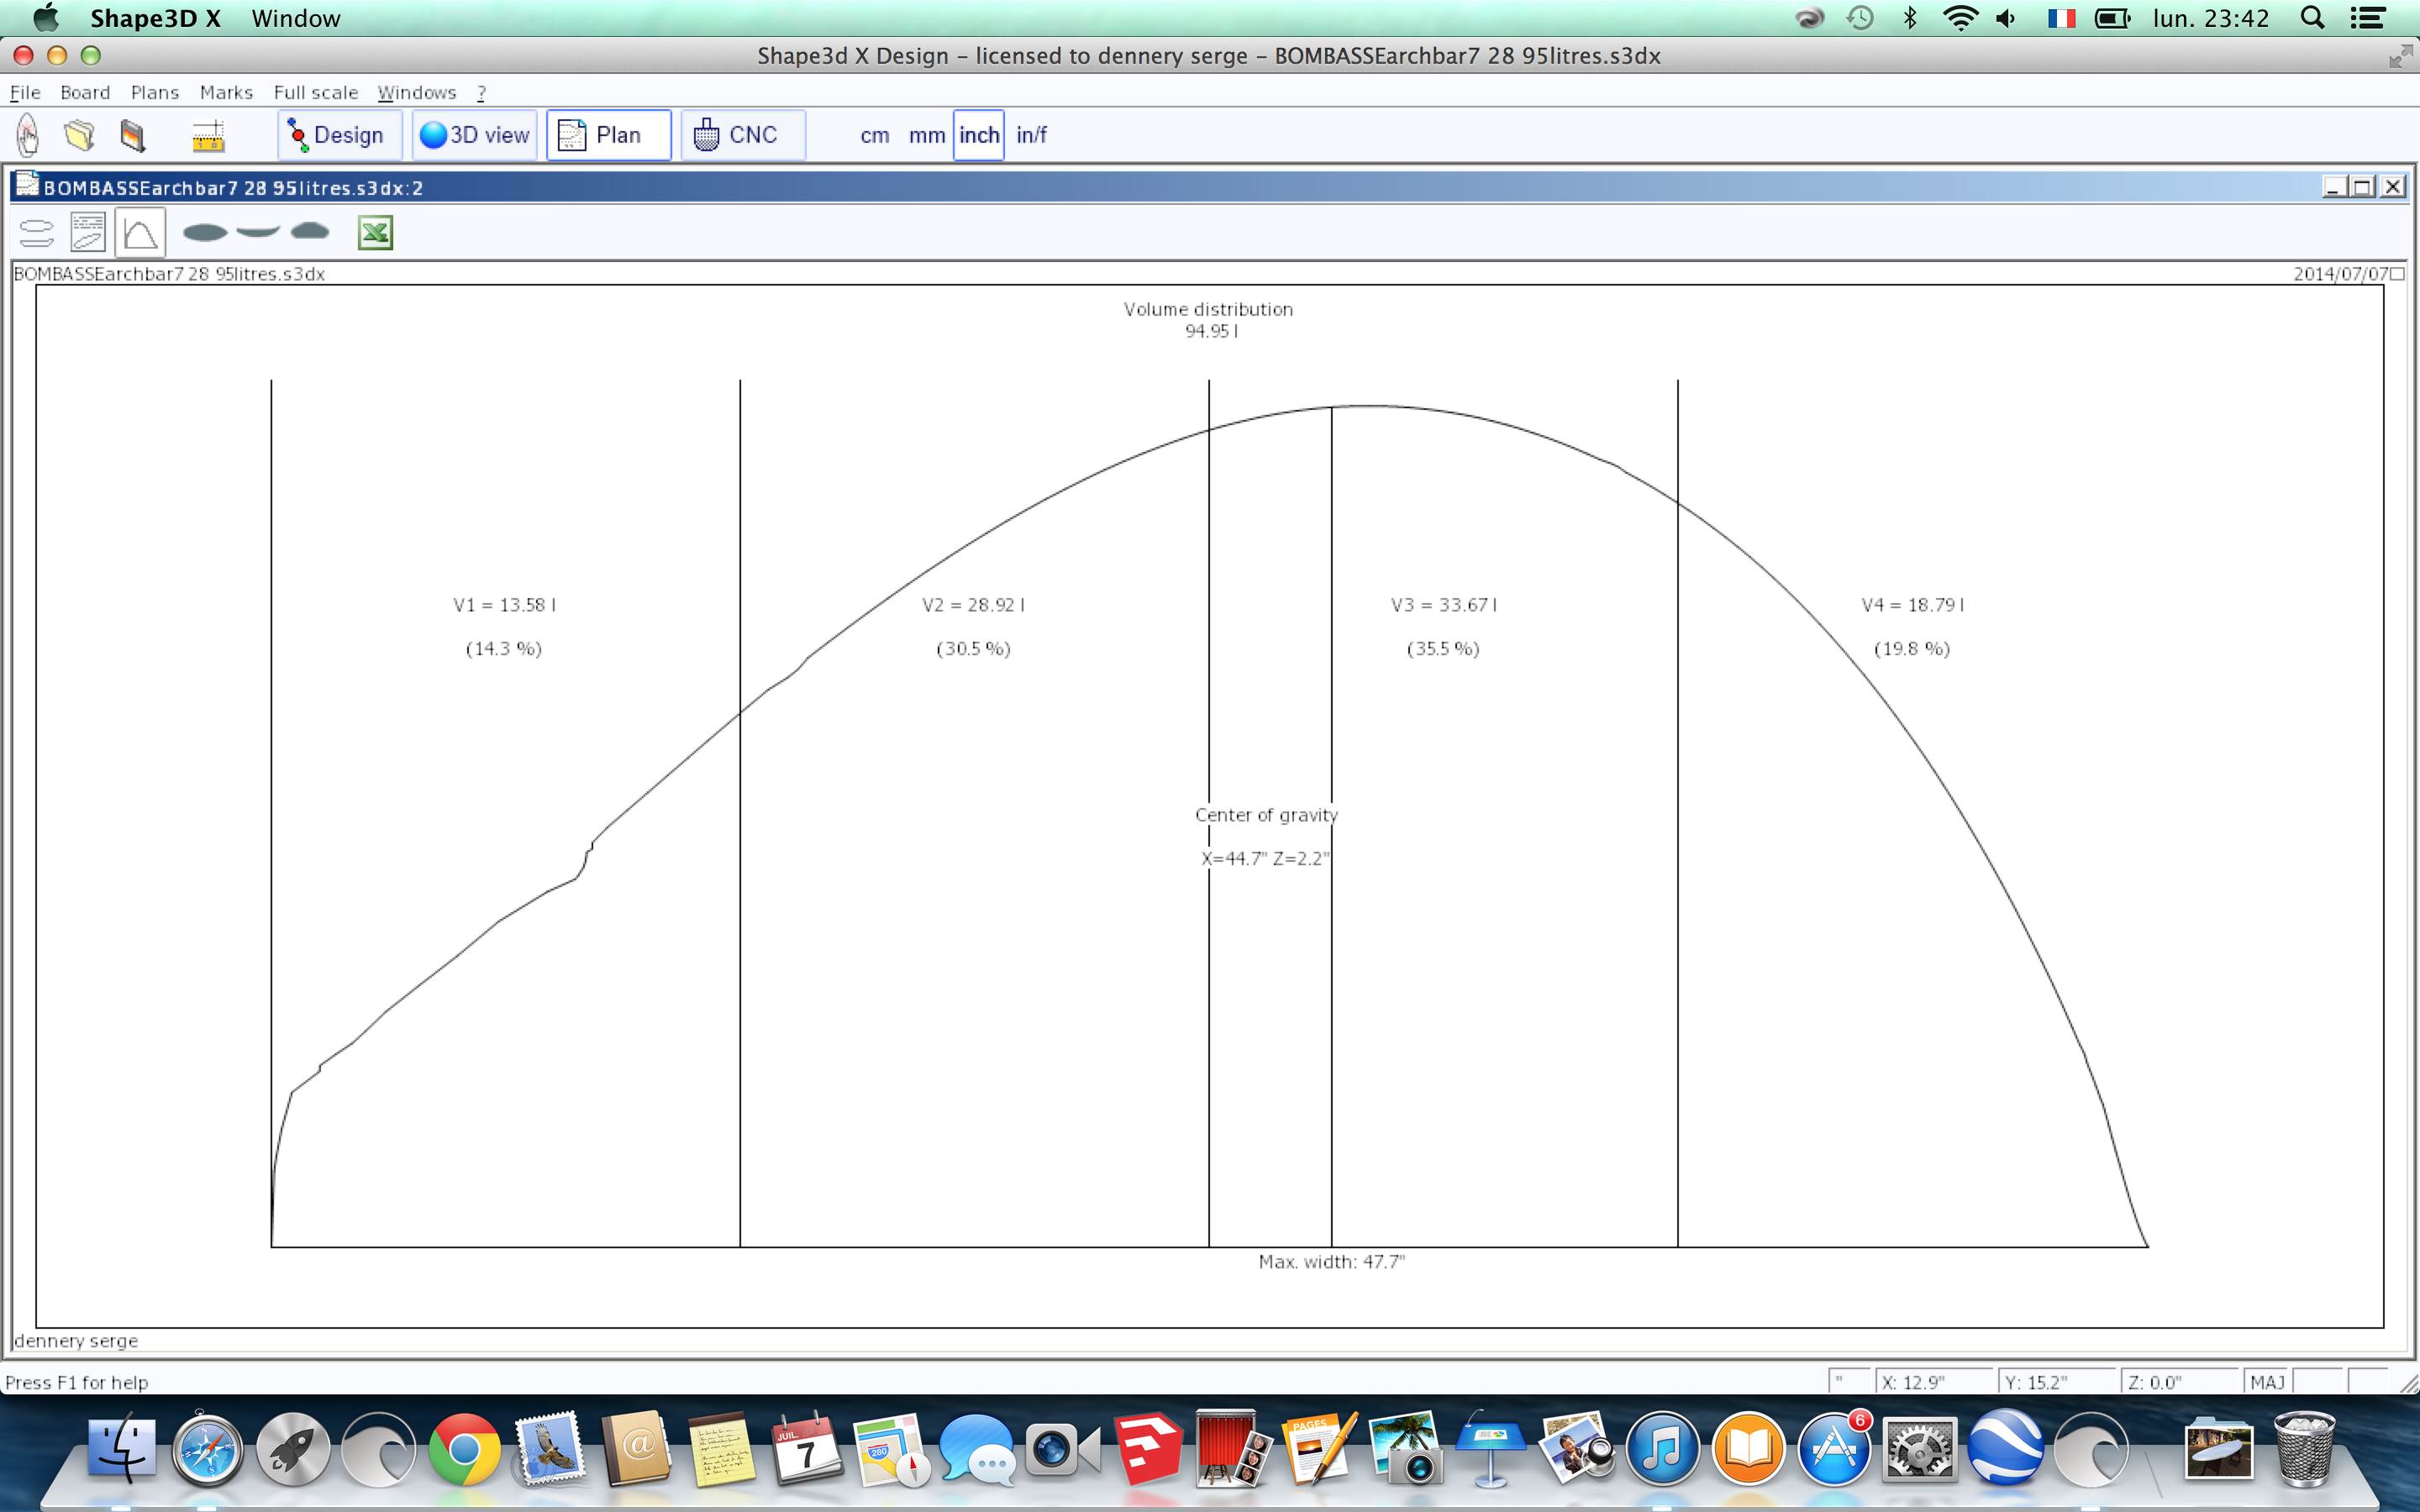Switch to the 3D view mode

(x=475, y=135)
